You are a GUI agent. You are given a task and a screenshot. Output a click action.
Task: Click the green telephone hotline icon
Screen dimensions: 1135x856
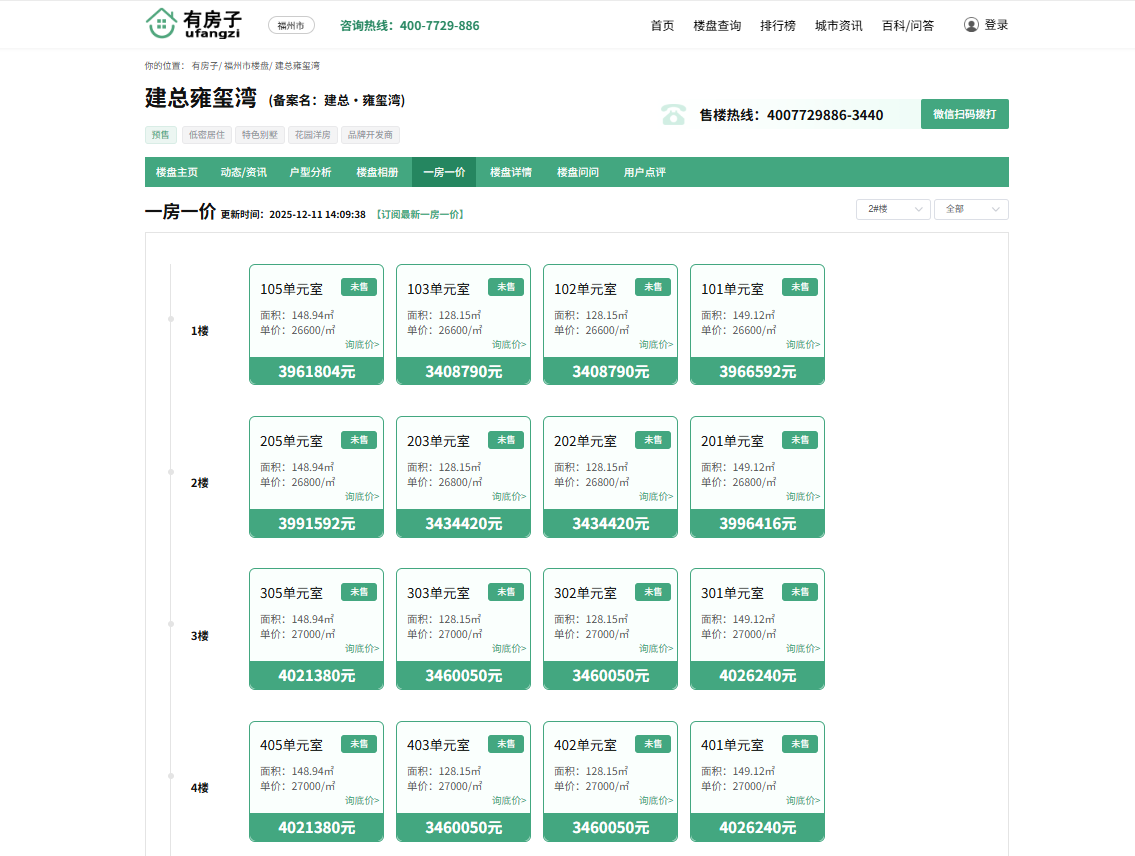pos(673,115)
